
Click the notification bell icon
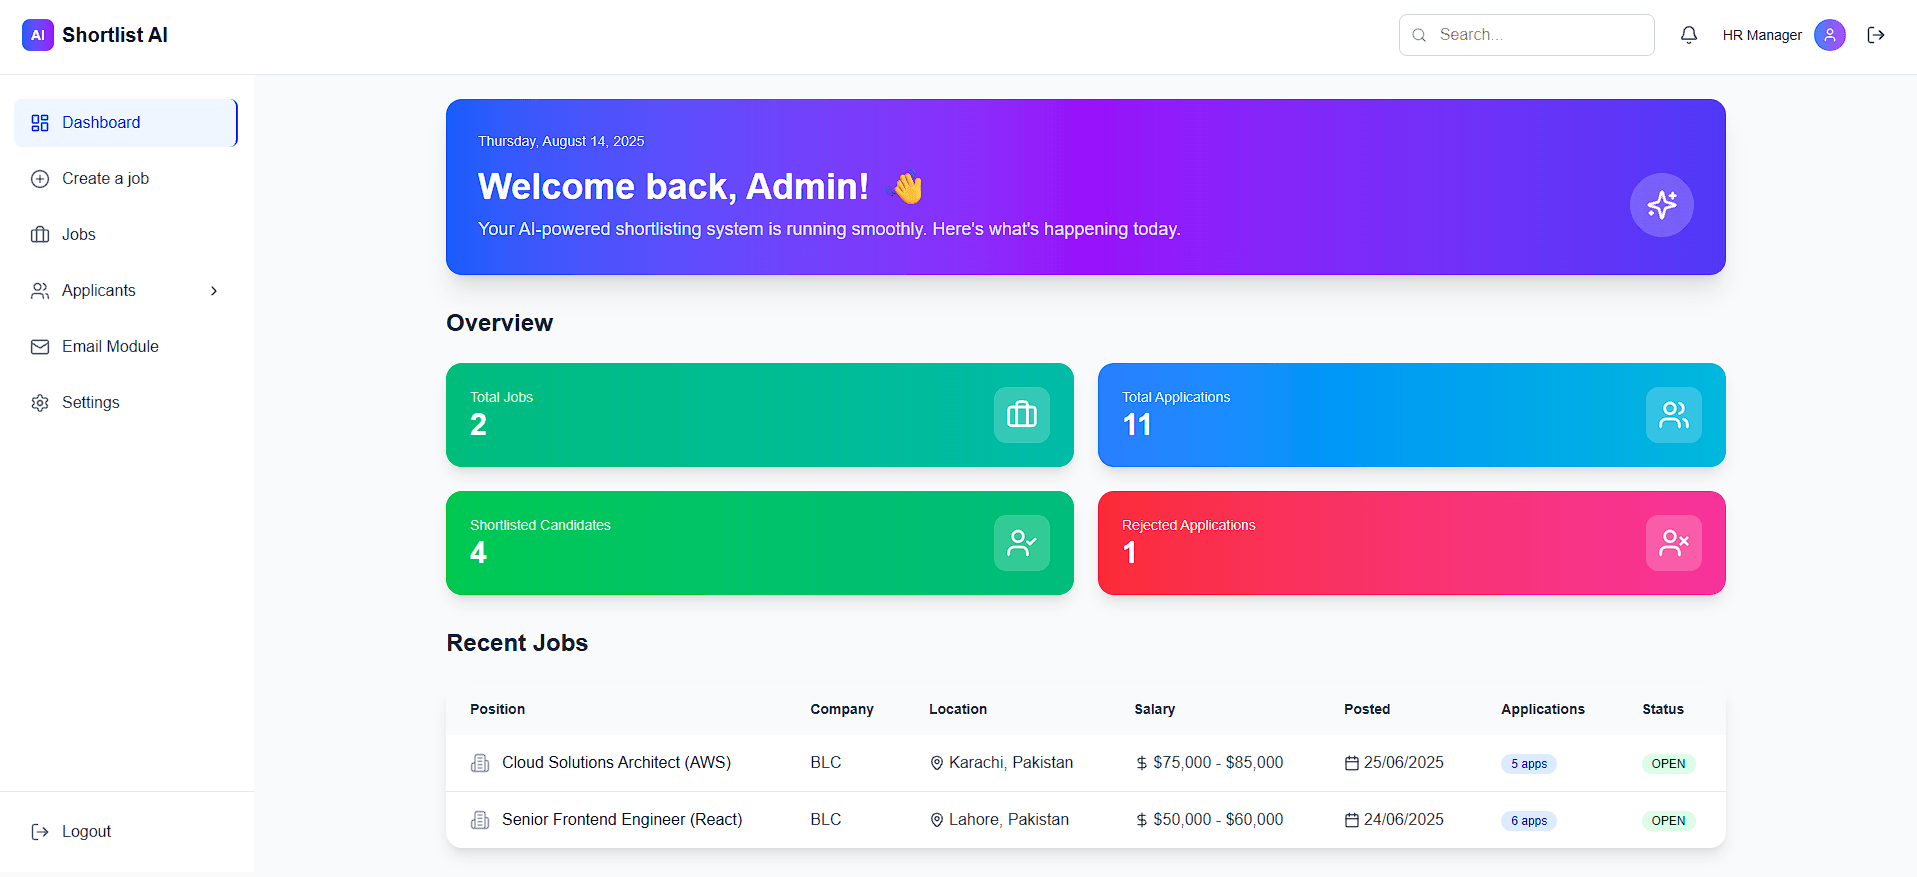[x=1688, y=35]
